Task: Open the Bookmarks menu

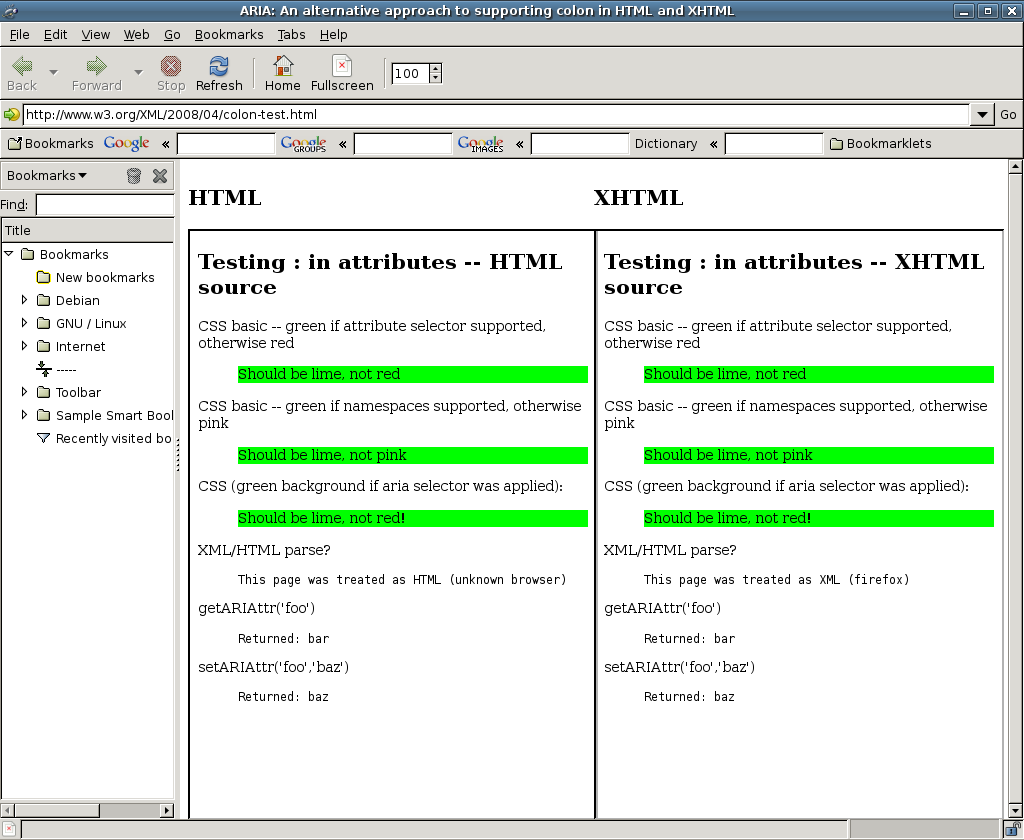Action: tap(229, 35)
